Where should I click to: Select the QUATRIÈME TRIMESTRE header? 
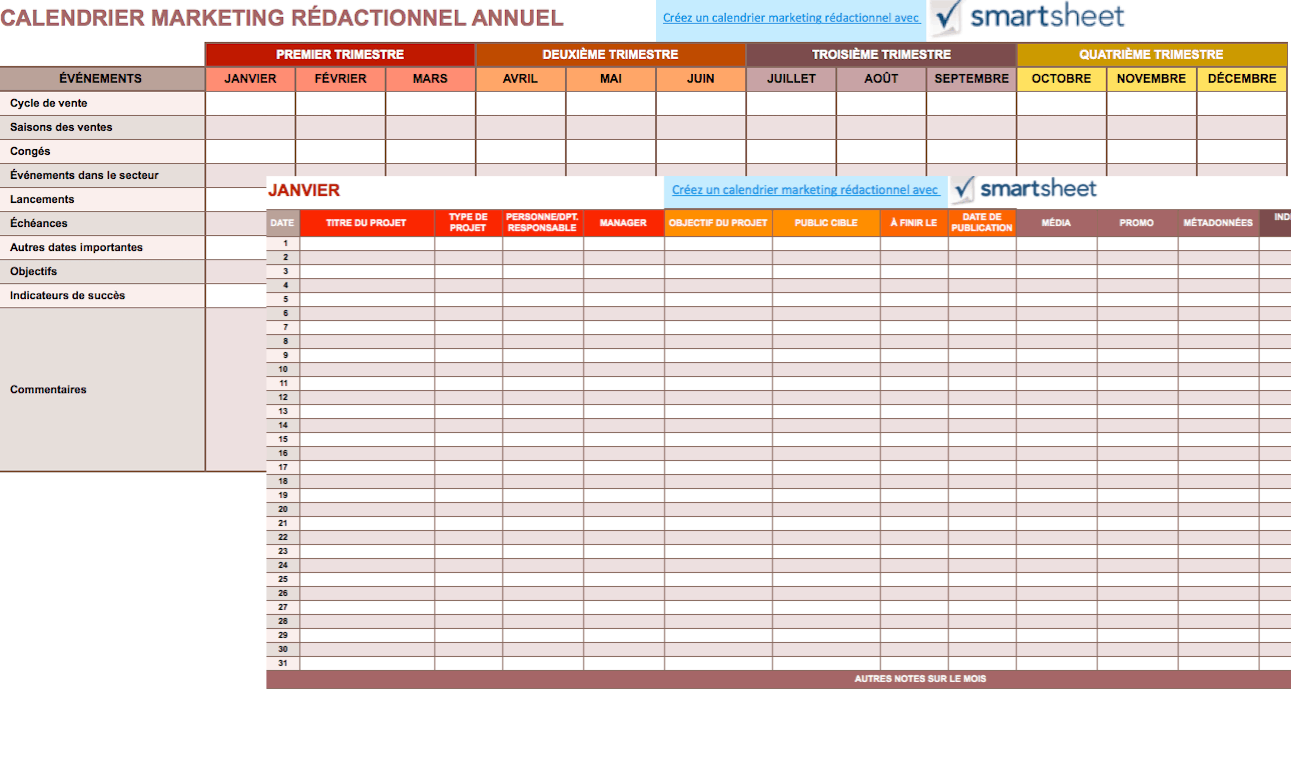(1151, 55)
